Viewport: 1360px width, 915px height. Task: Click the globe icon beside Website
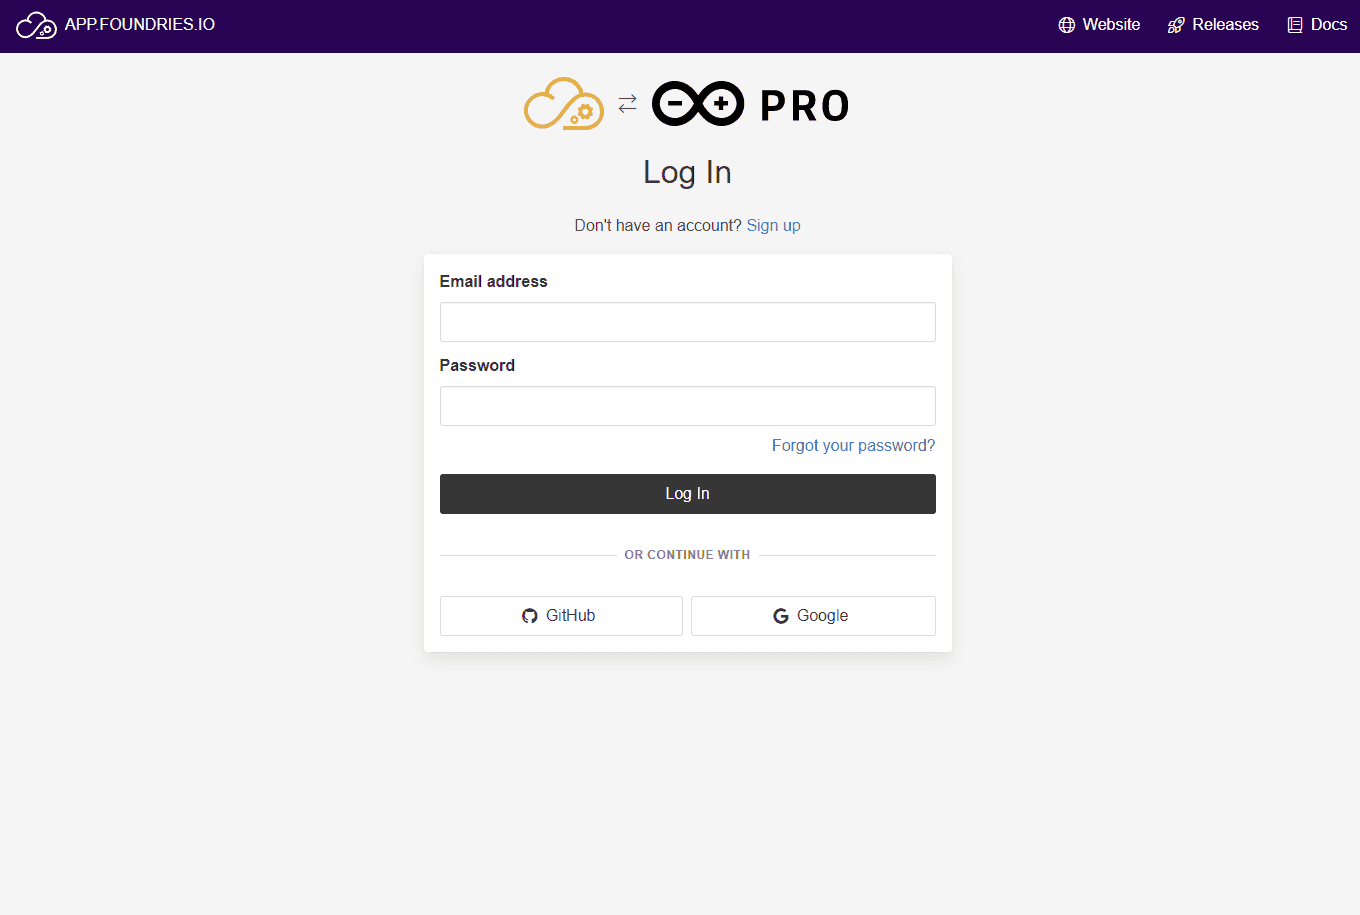[1067, 25]
